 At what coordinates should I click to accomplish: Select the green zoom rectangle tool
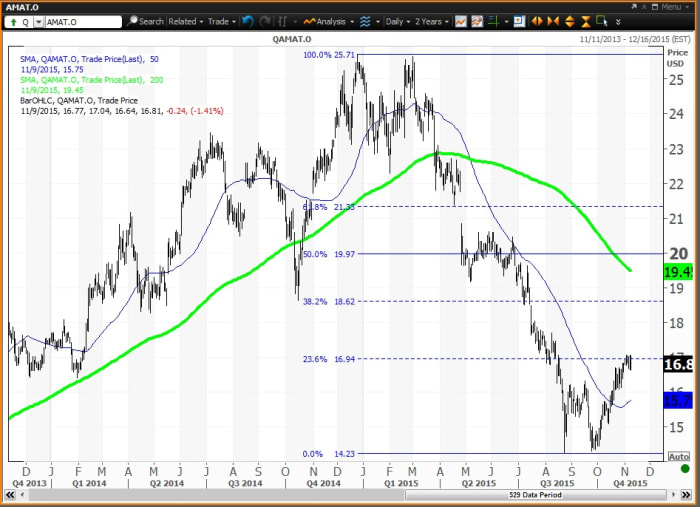tap(602, 21)
